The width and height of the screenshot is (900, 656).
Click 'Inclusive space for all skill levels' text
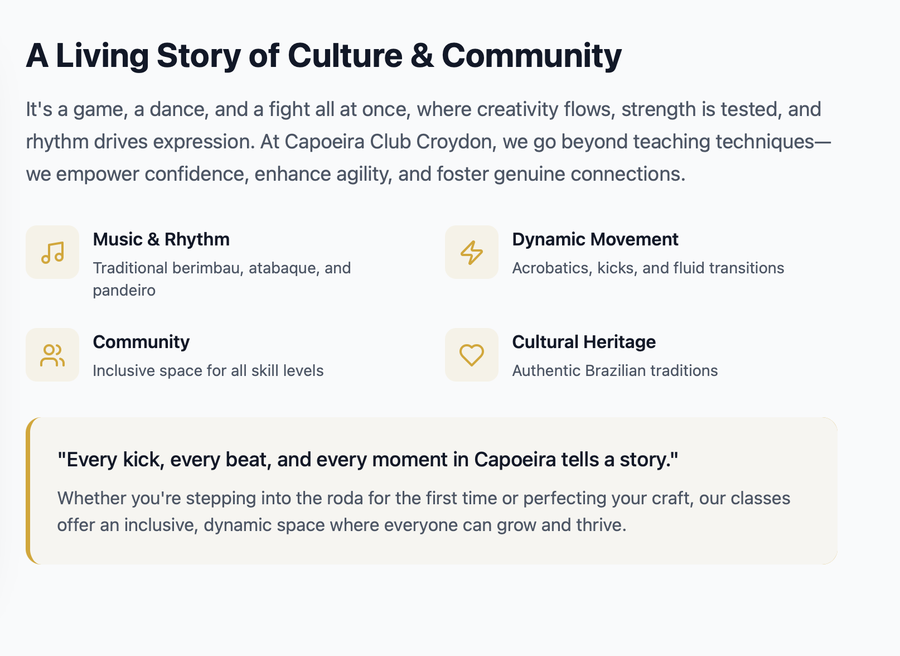tap(208, 371)
